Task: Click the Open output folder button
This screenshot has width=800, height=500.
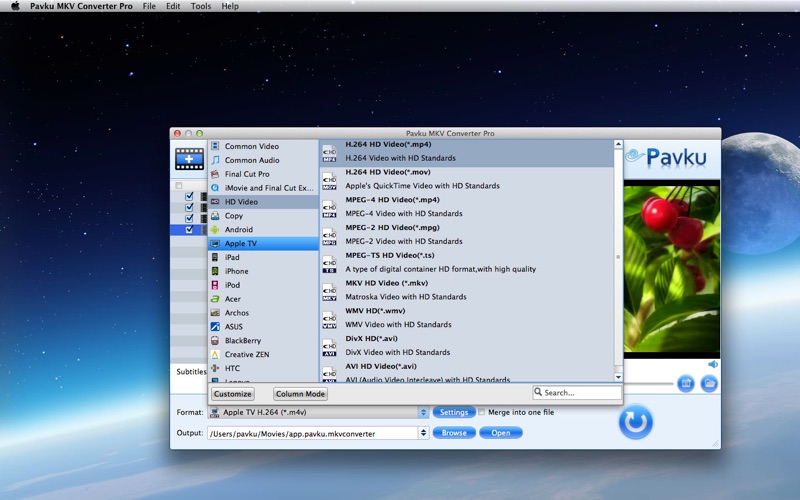Action: (x=501, y=433)
